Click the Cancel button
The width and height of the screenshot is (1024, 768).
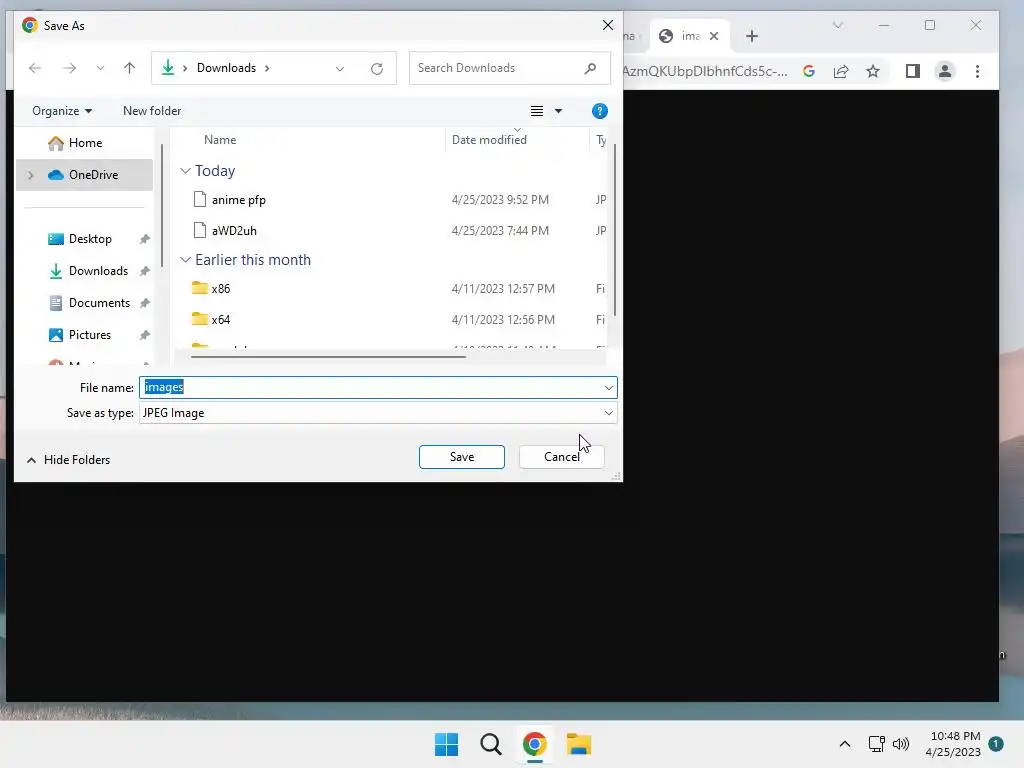[x=562, y=457]
